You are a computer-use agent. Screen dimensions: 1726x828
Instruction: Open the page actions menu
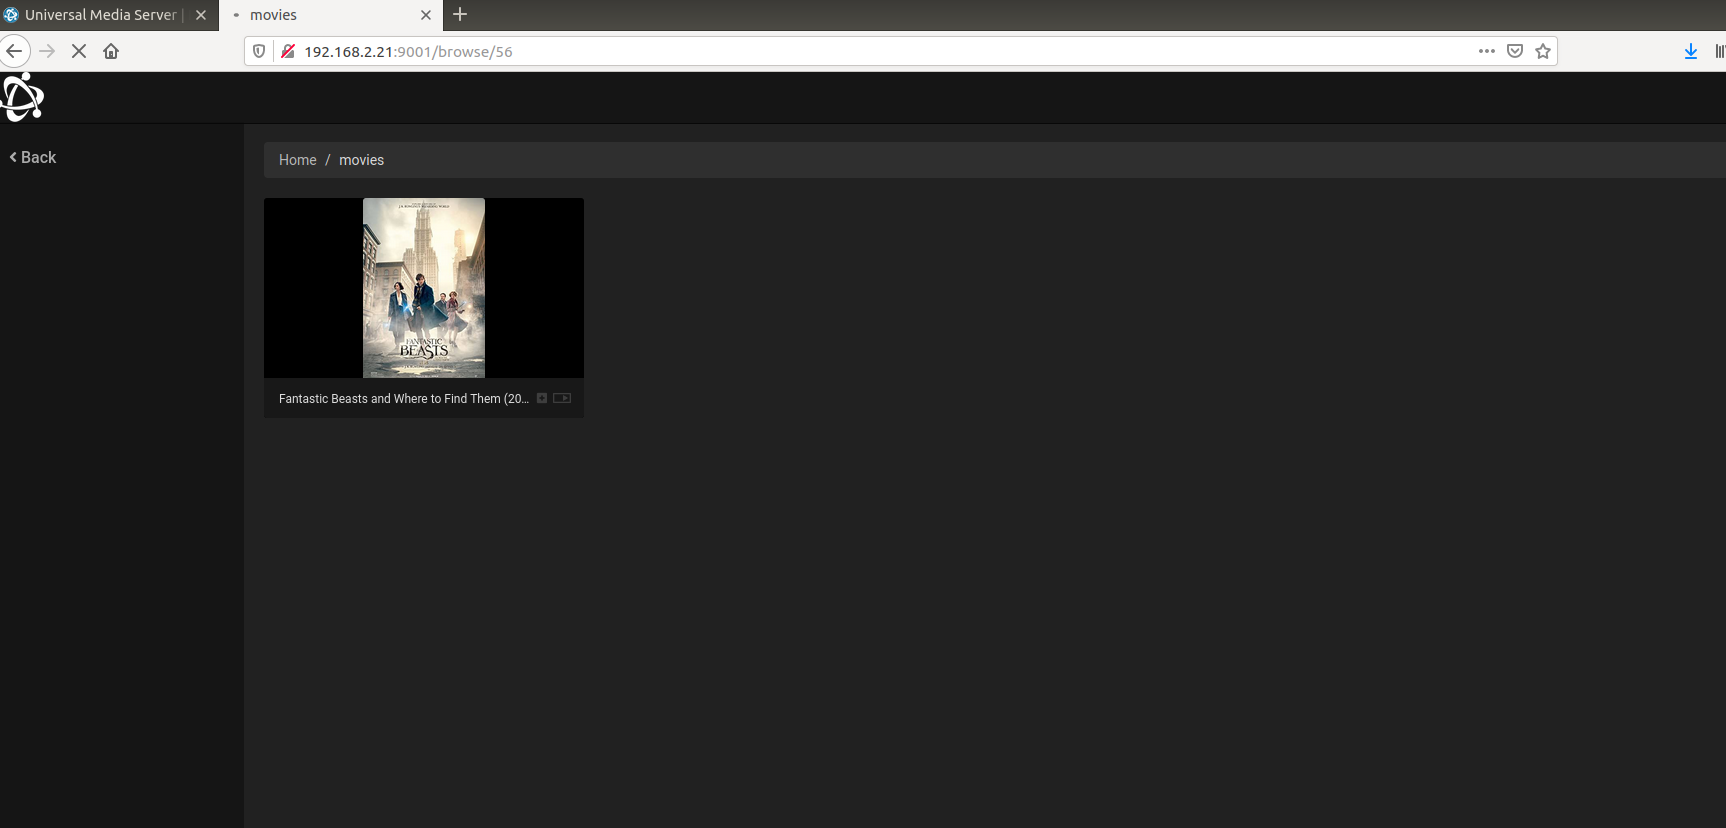coord(1487,51)
